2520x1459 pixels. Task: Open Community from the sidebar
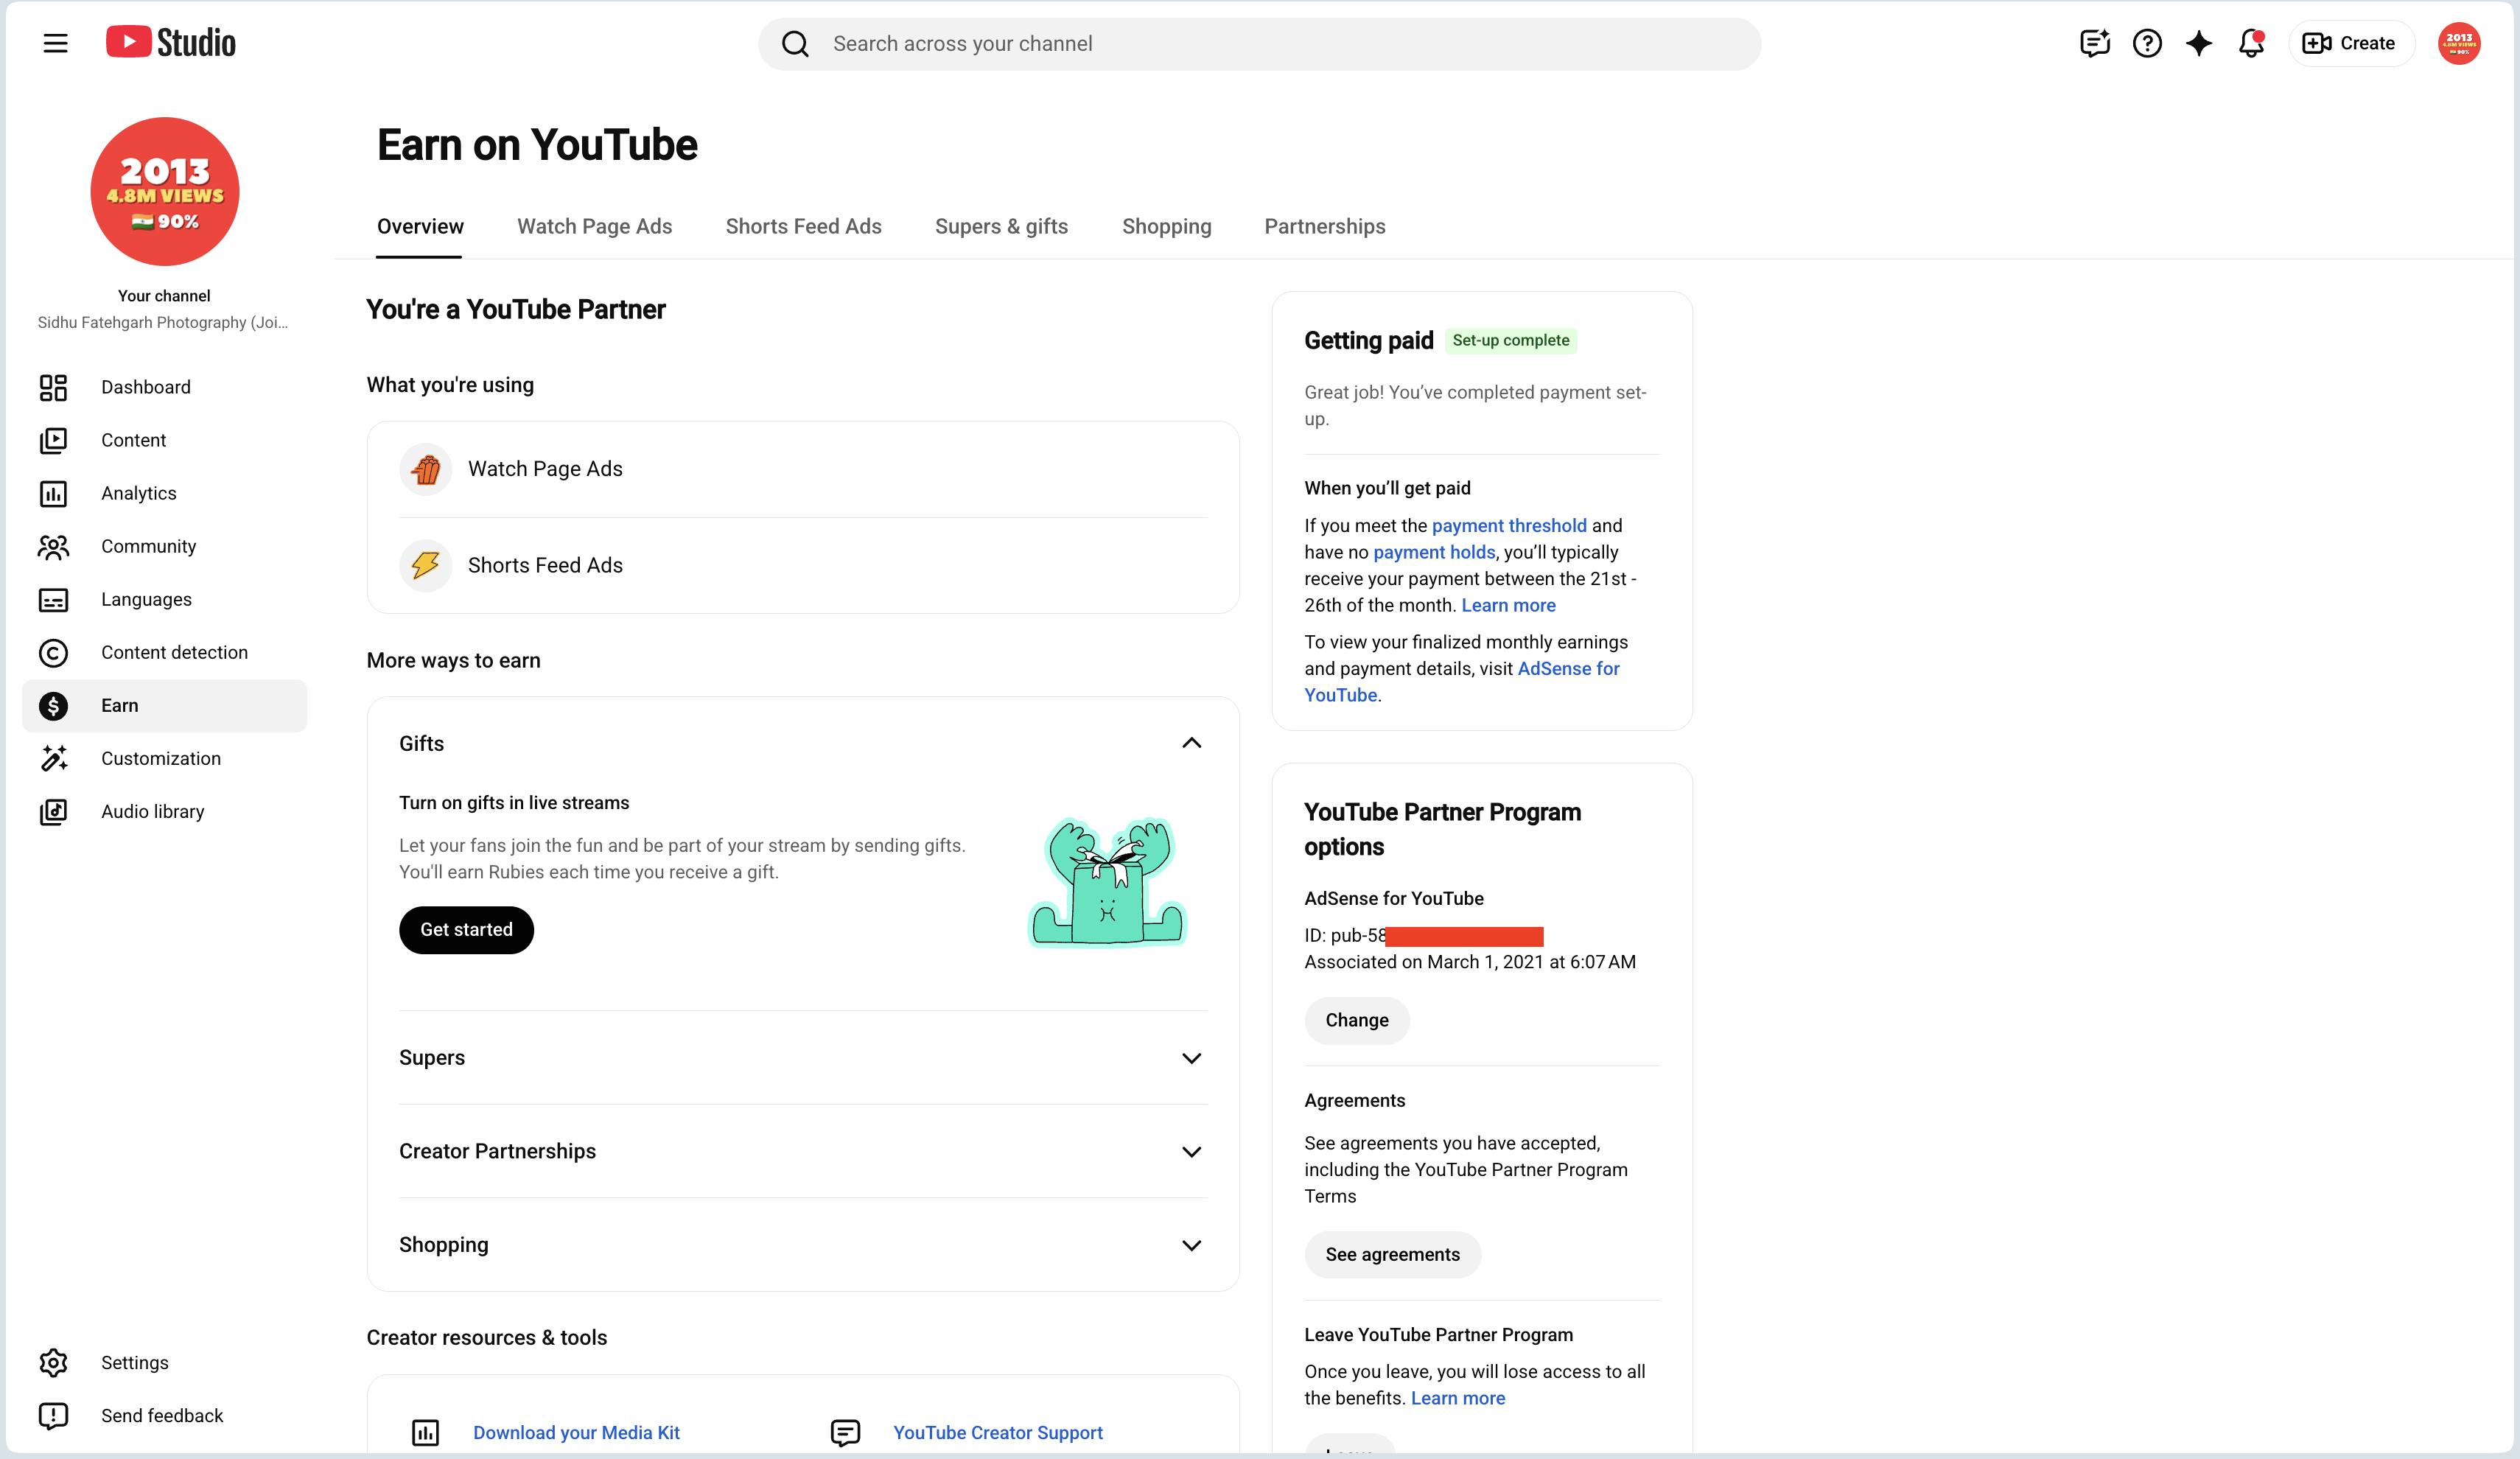(164, 546)
